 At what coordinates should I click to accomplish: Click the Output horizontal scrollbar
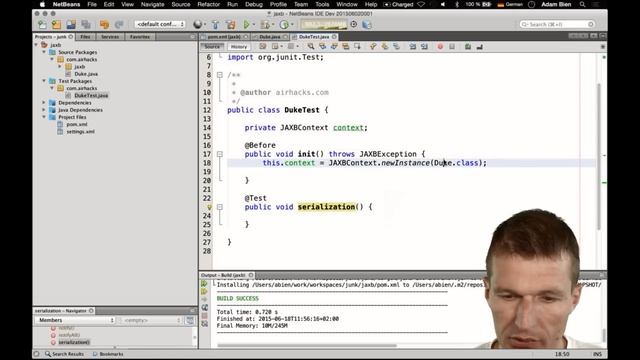(307, 345)
